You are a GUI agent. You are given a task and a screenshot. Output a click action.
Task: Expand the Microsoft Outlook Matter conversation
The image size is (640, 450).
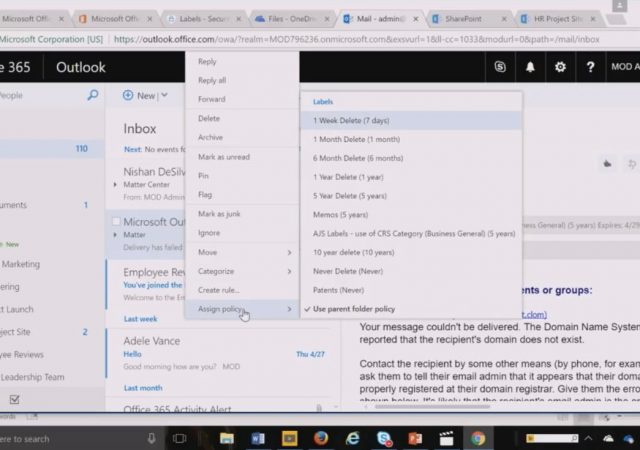[115, 235]
